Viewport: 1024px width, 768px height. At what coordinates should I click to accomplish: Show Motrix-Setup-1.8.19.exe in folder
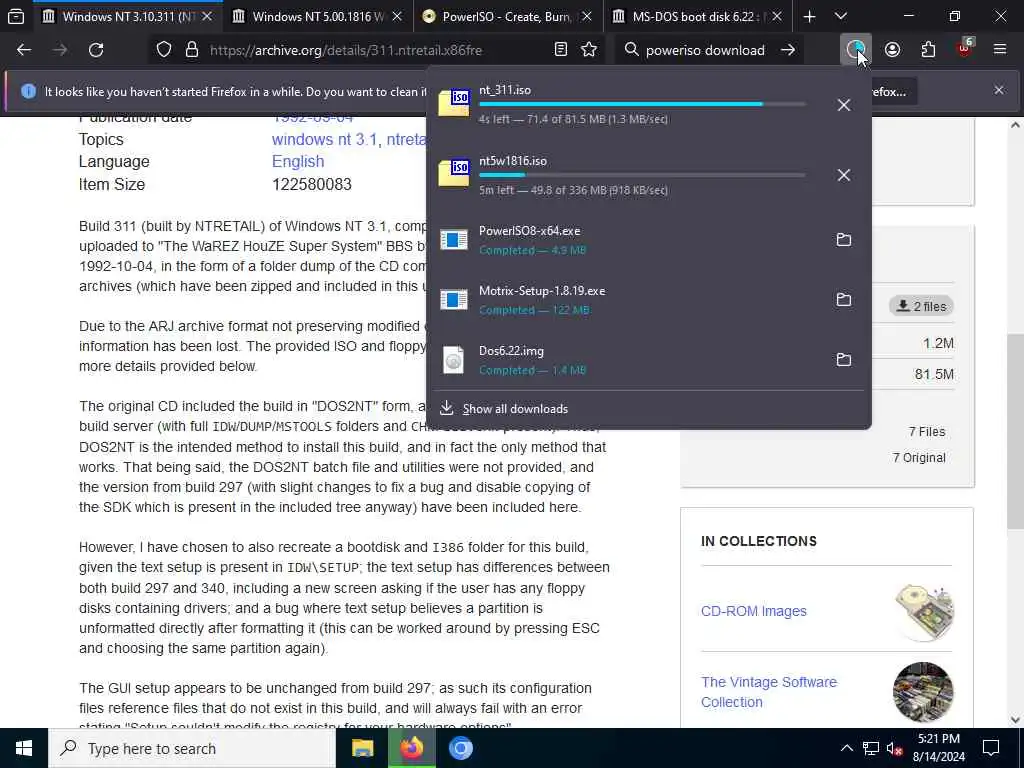(844, 300)
